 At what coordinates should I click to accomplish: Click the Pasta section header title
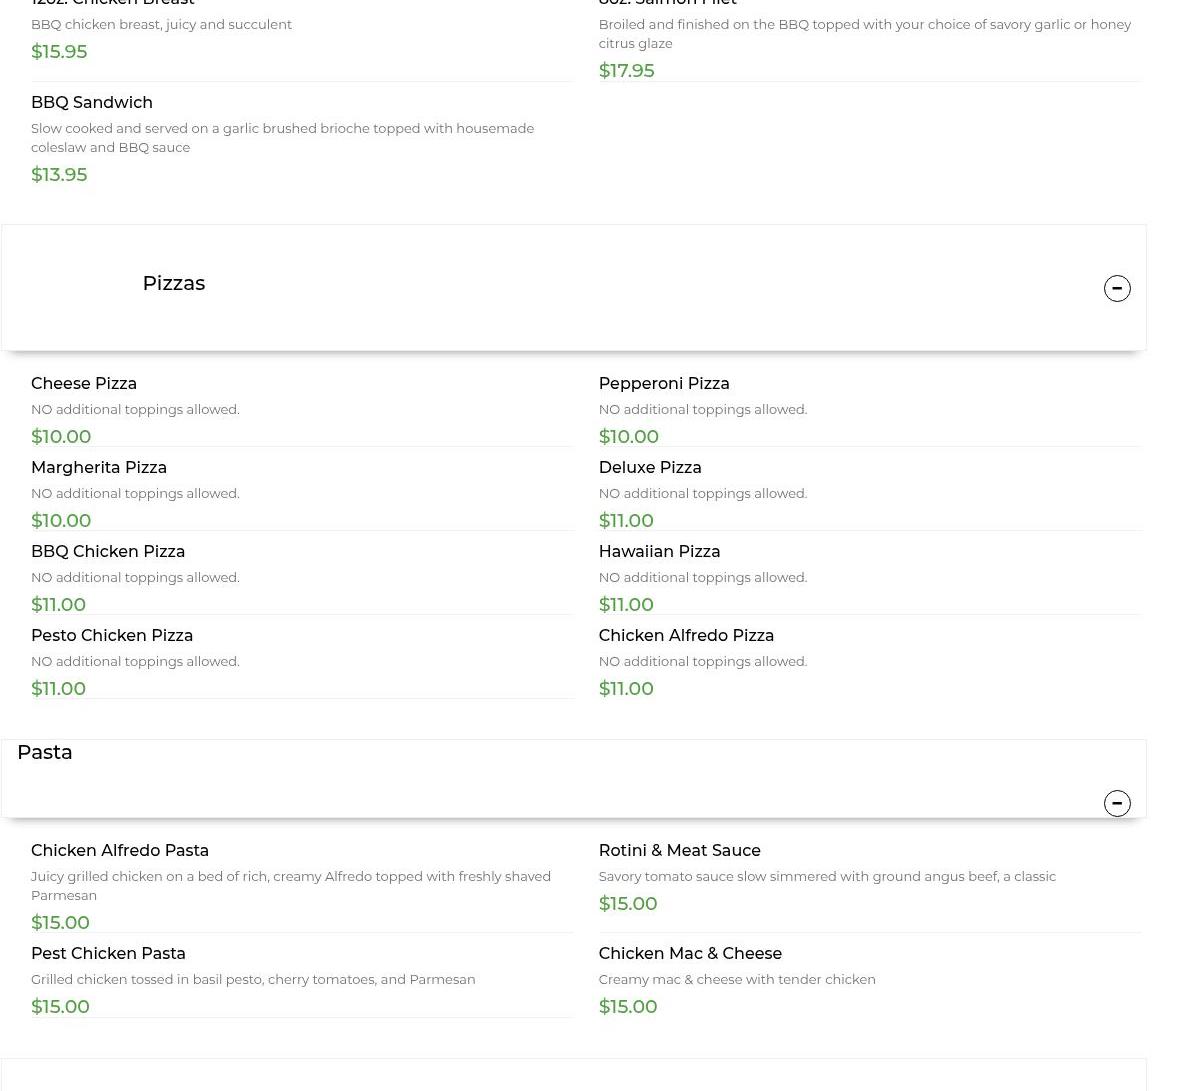click(45, 752)
